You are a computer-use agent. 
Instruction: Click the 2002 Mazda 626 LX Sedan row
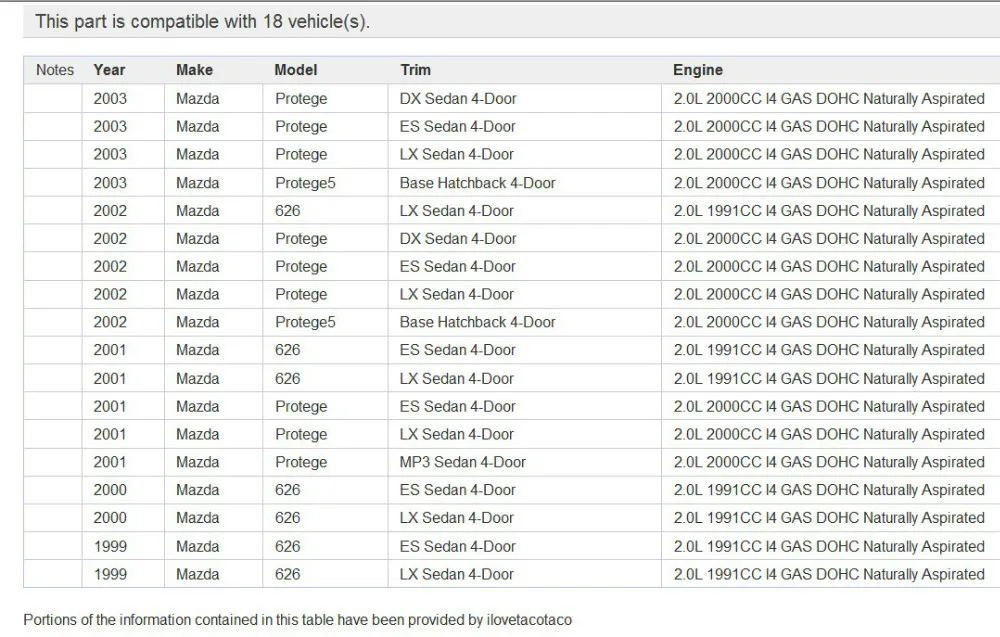tap(511, 211)
